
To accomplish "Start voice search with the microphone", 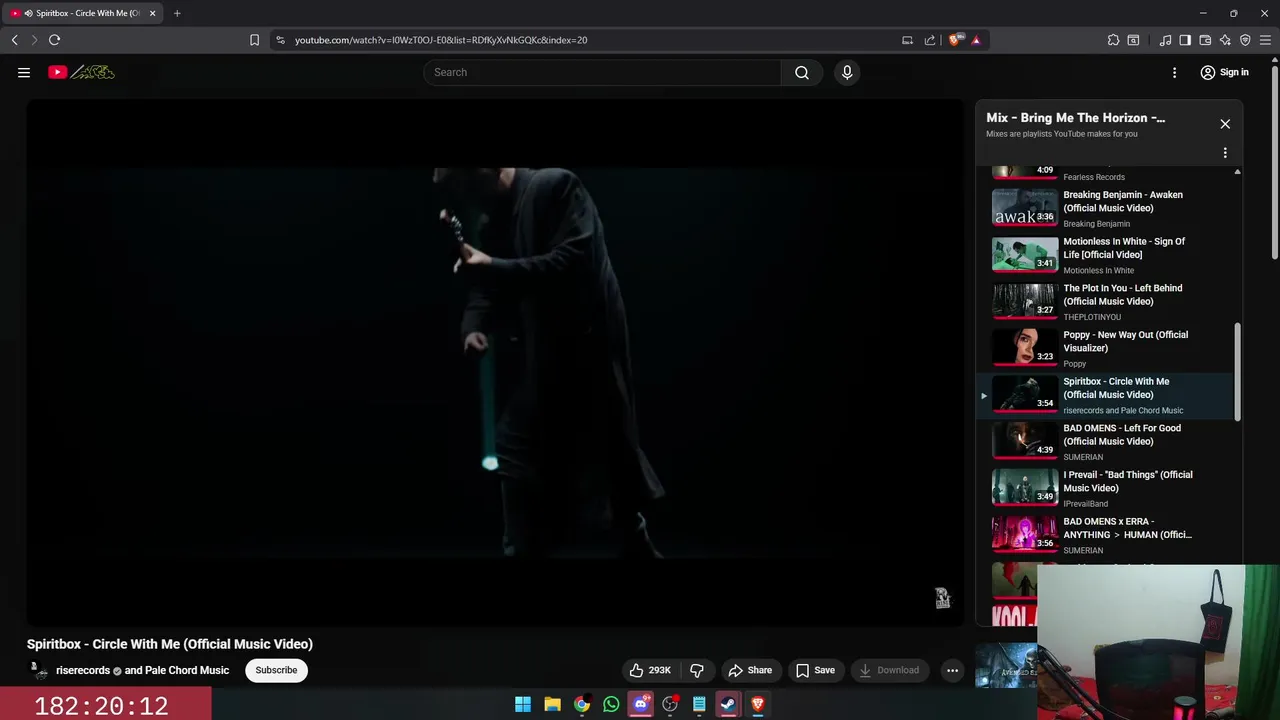I will point(847,72).
